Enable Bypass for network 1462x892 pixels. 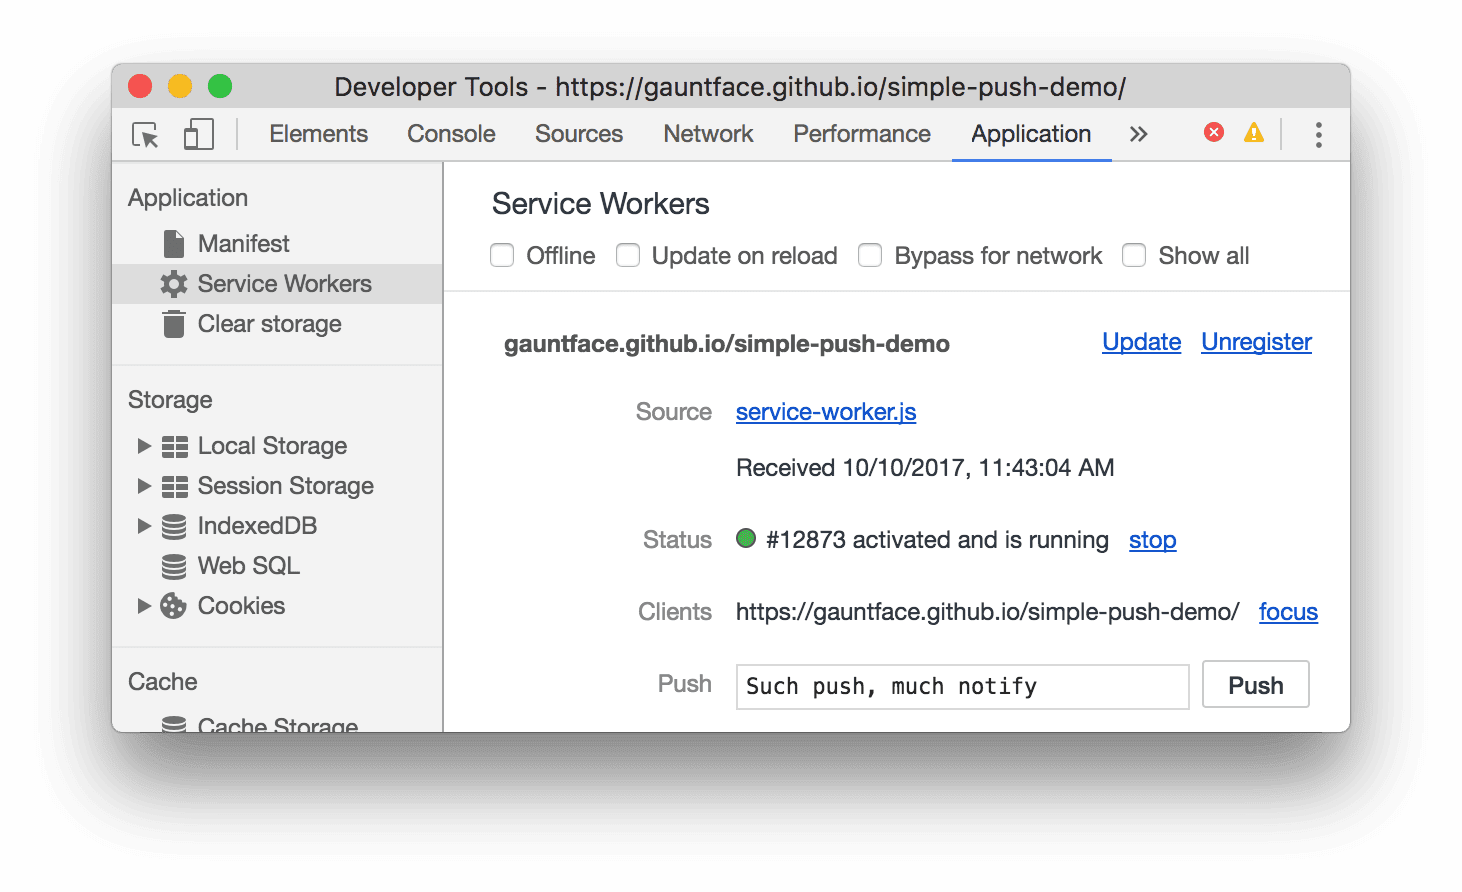point(870,255)
